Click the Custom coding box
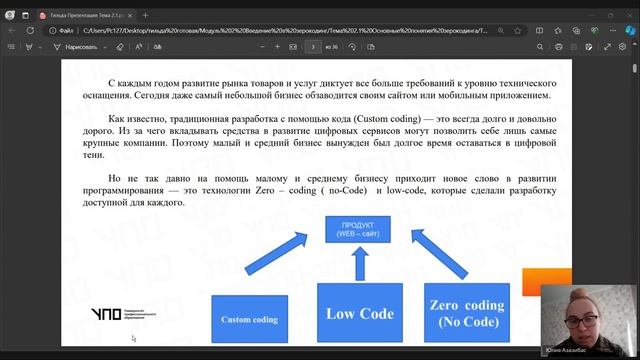This screenshot has width=640, height=360. click(249, 319)
